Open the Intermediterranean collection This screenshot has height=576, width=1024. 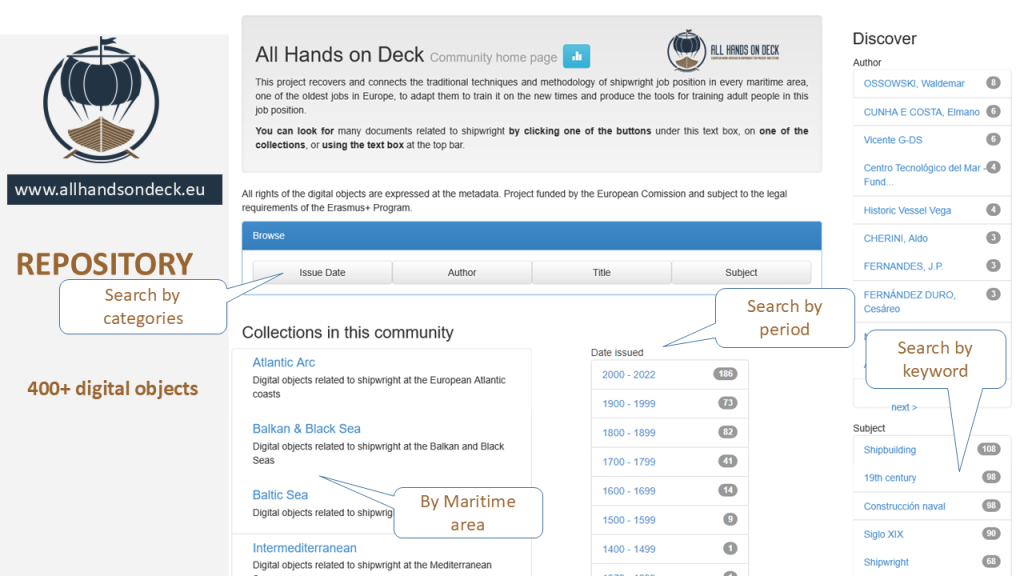tap(304, 548)
